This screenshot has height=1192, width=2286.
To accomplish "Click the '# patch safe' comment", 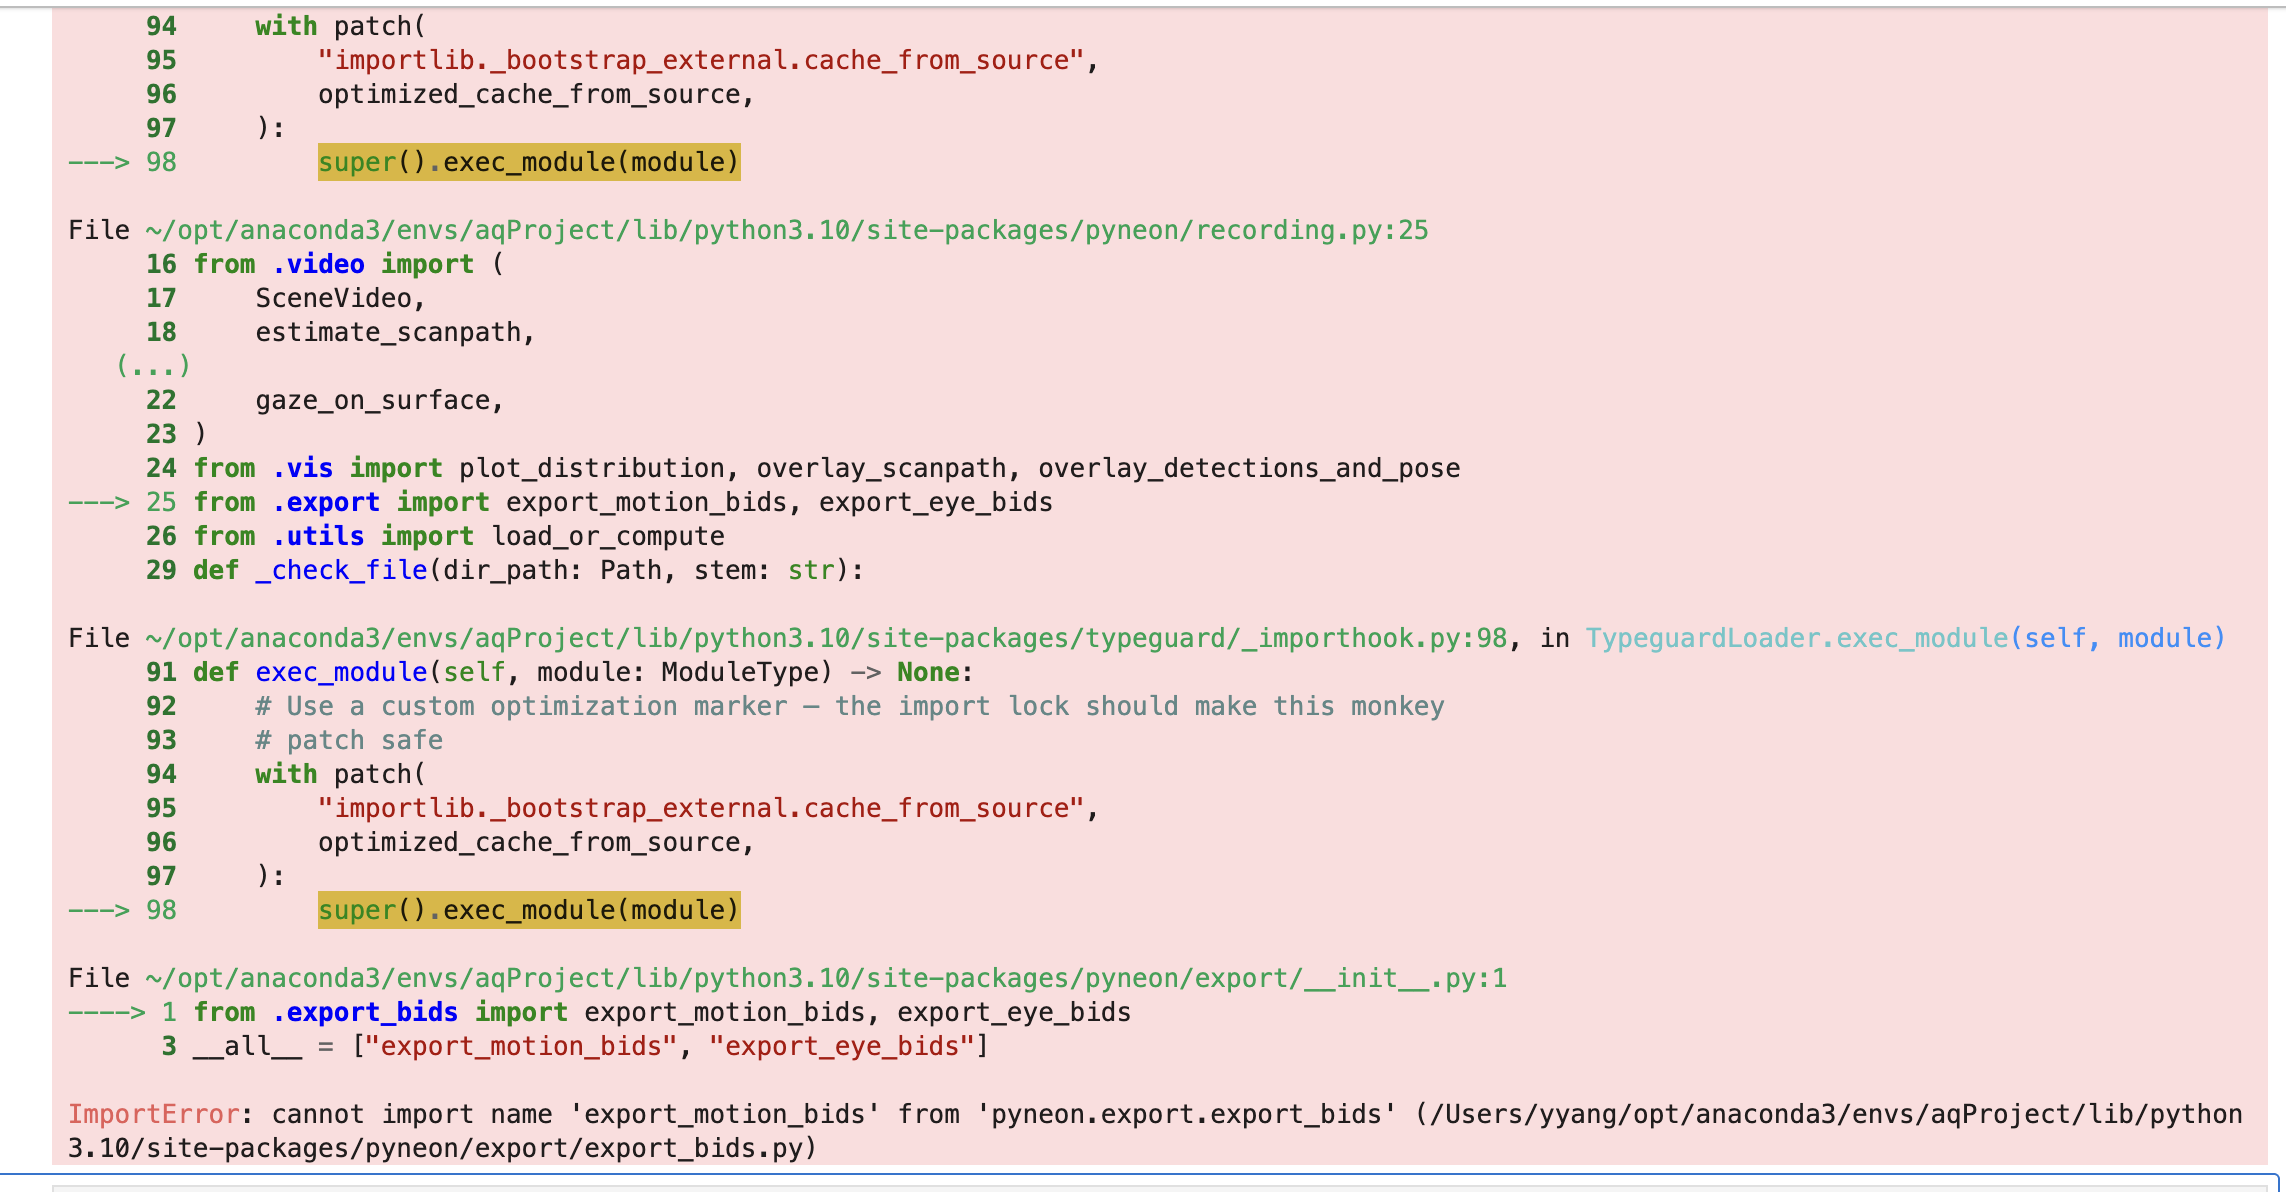I will point(349,740).
